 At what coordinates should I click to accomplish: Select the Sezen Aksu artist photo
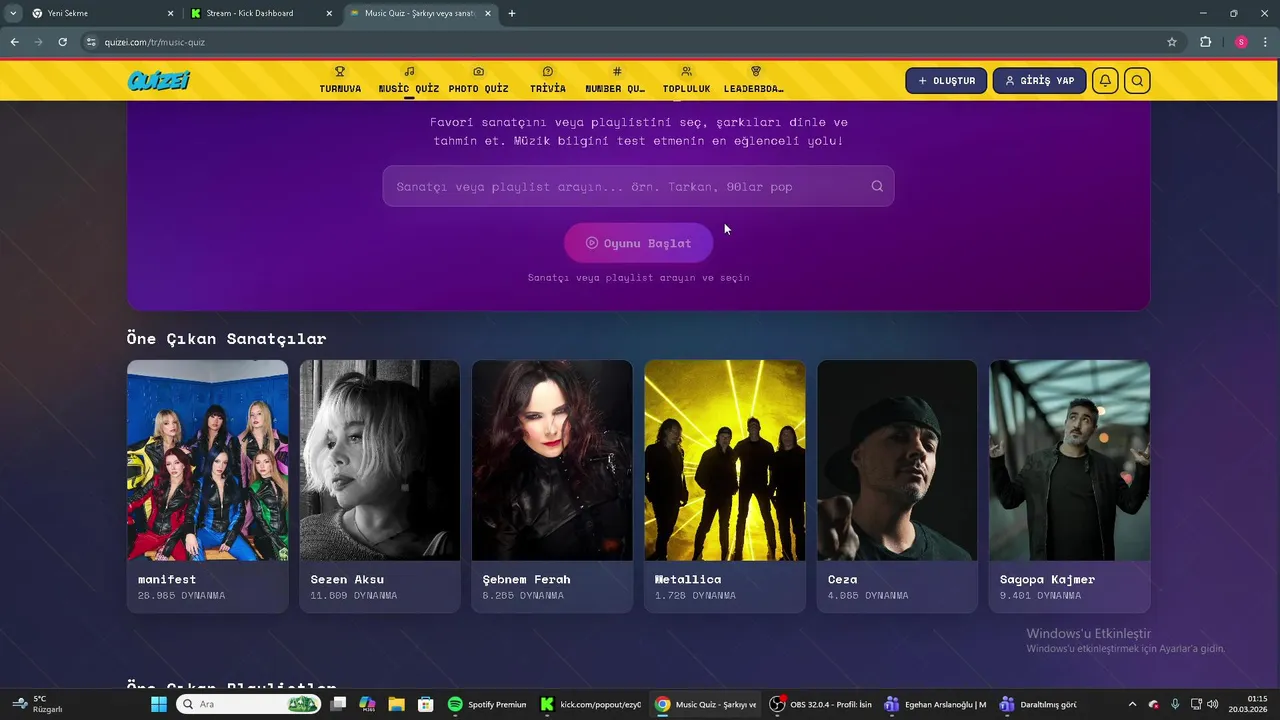[x=380, y=460]
